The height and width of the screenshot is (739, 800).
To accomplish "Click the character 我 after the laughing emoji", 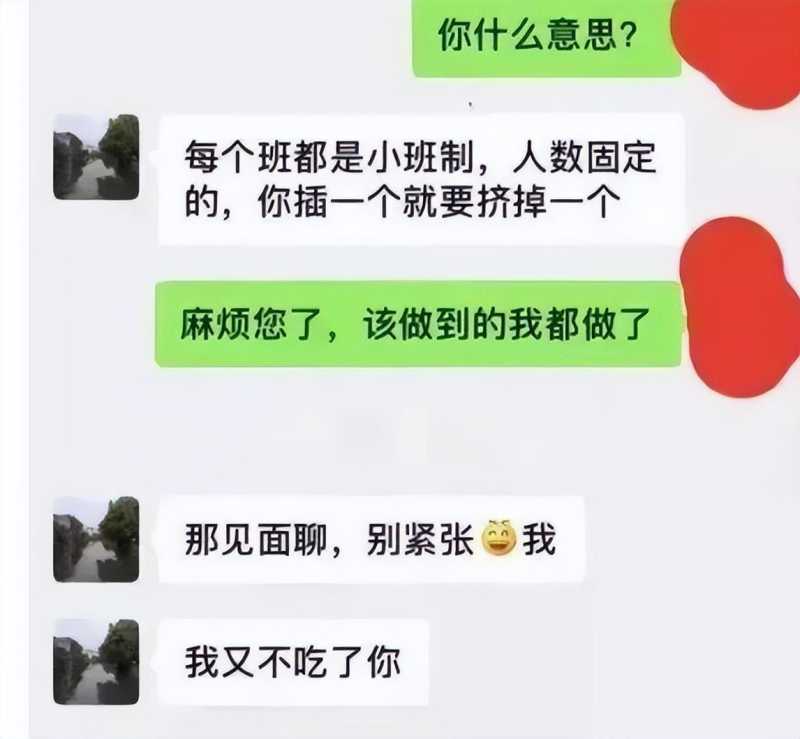I will (x=539, y=539).
